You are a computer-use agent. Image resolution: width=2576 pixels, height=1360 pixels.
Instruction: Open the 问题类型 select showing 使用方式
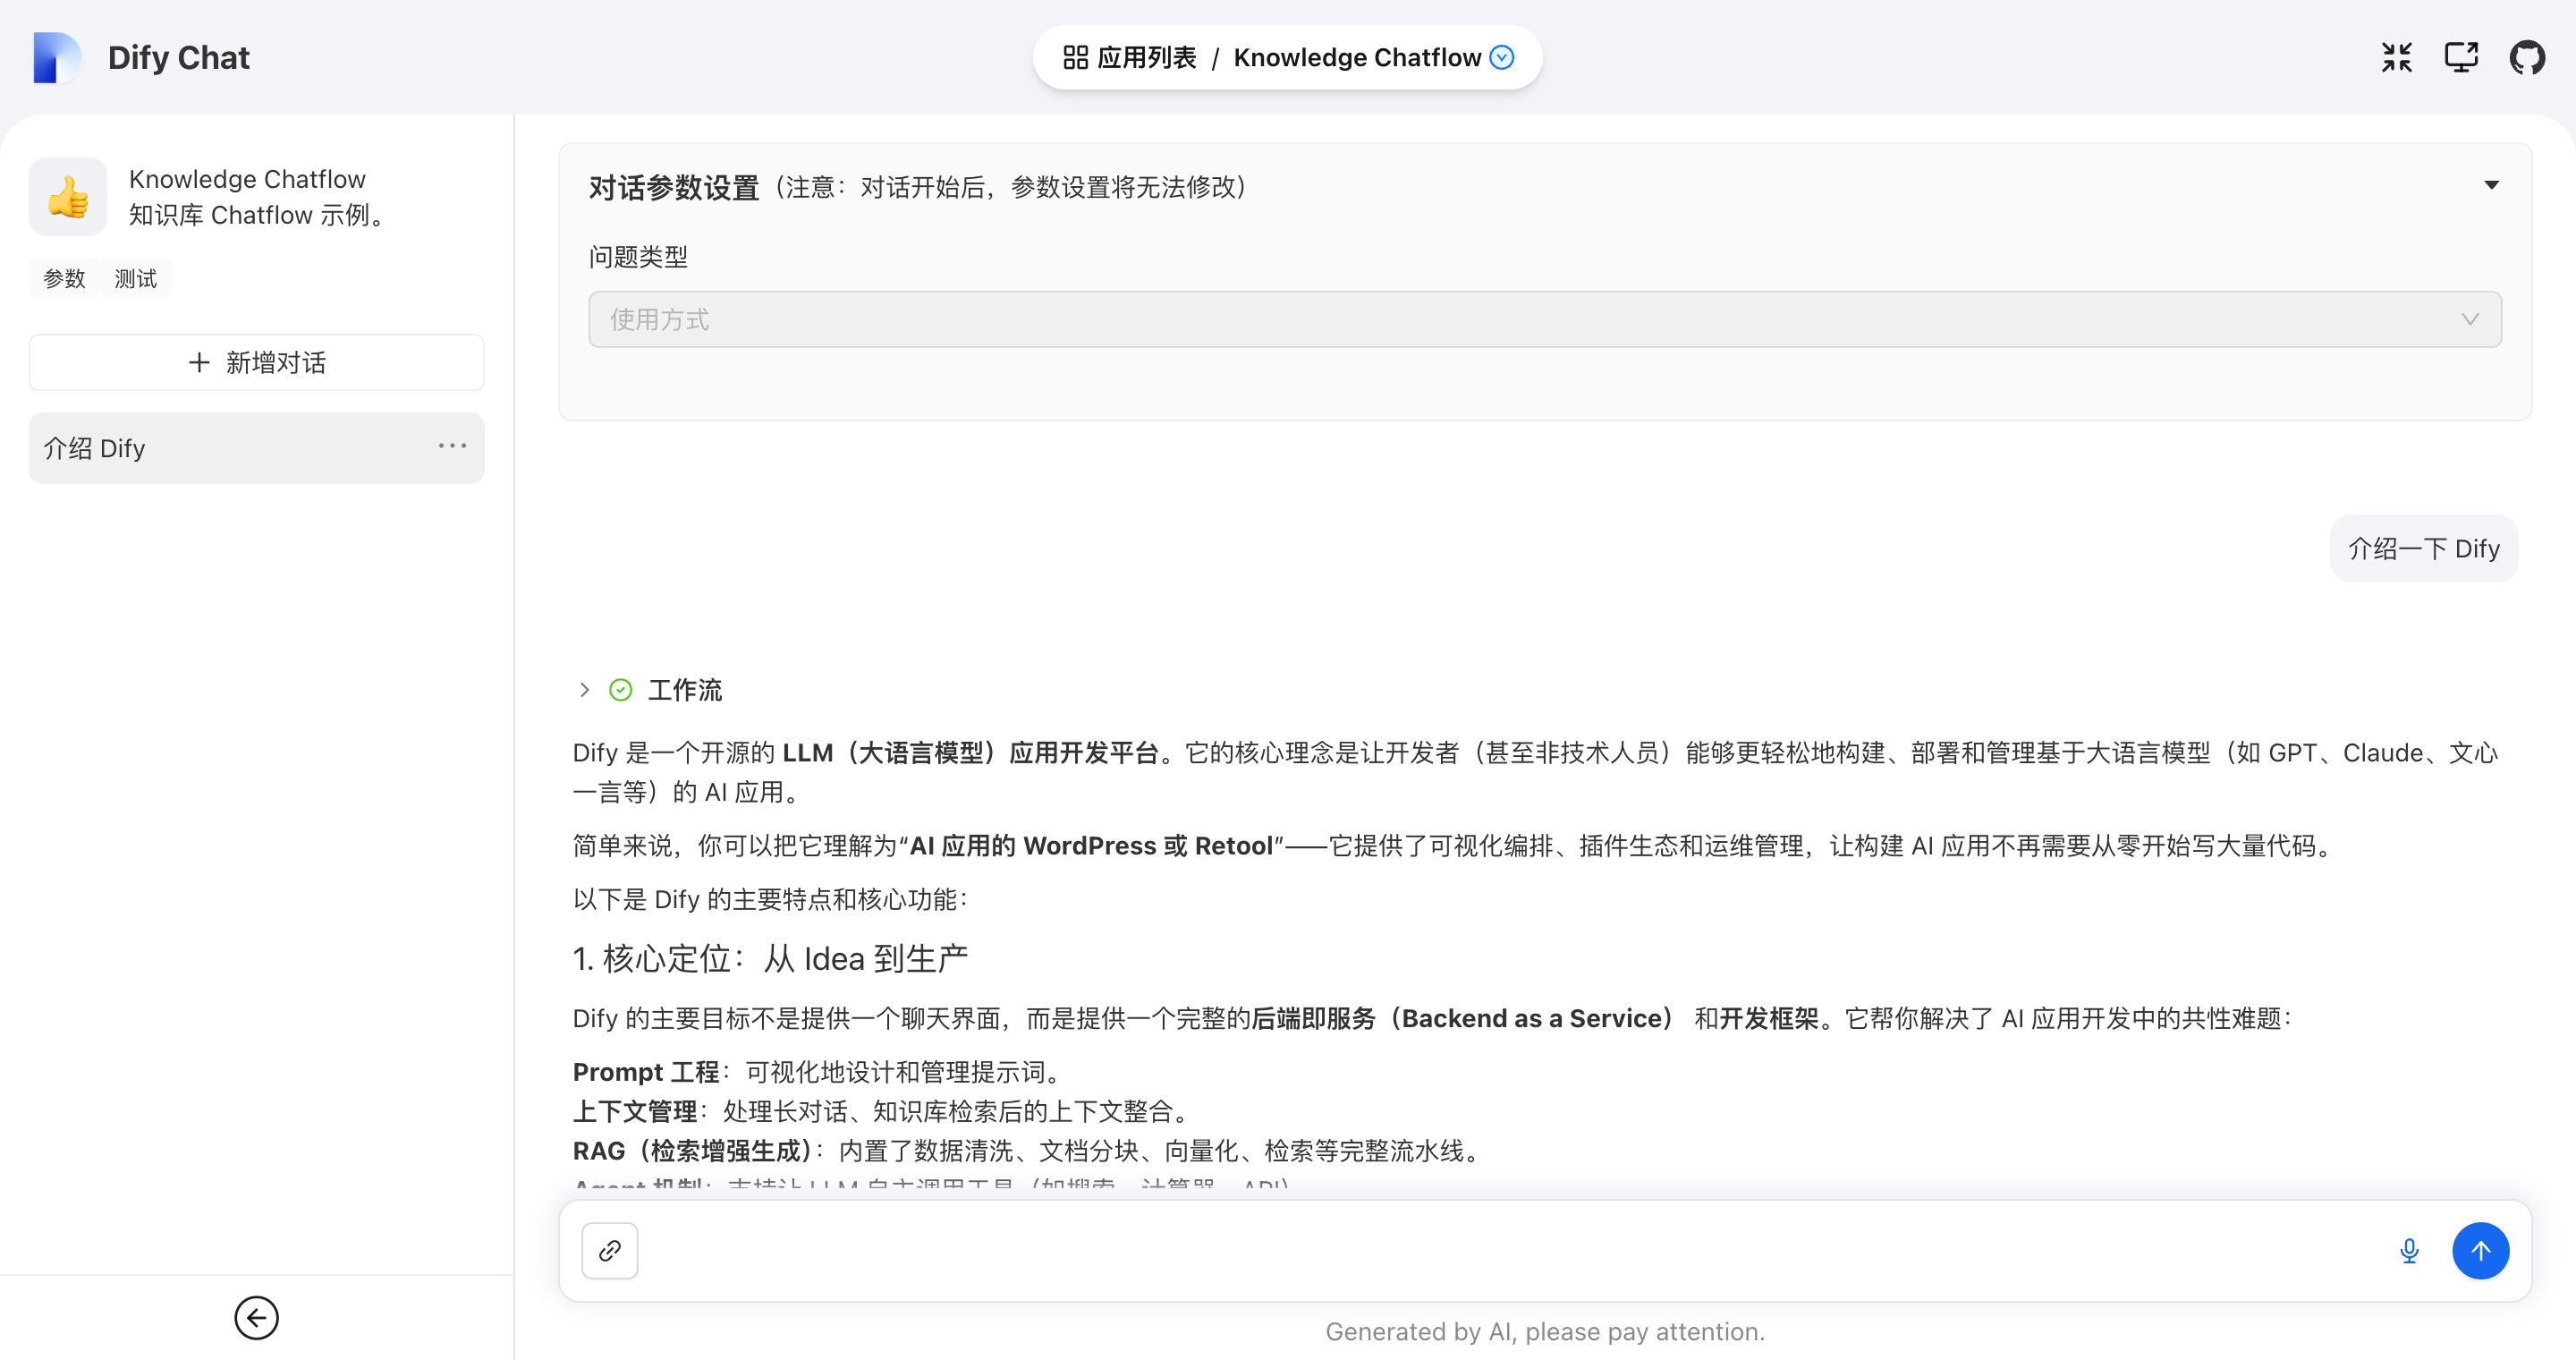(1545, 320)
